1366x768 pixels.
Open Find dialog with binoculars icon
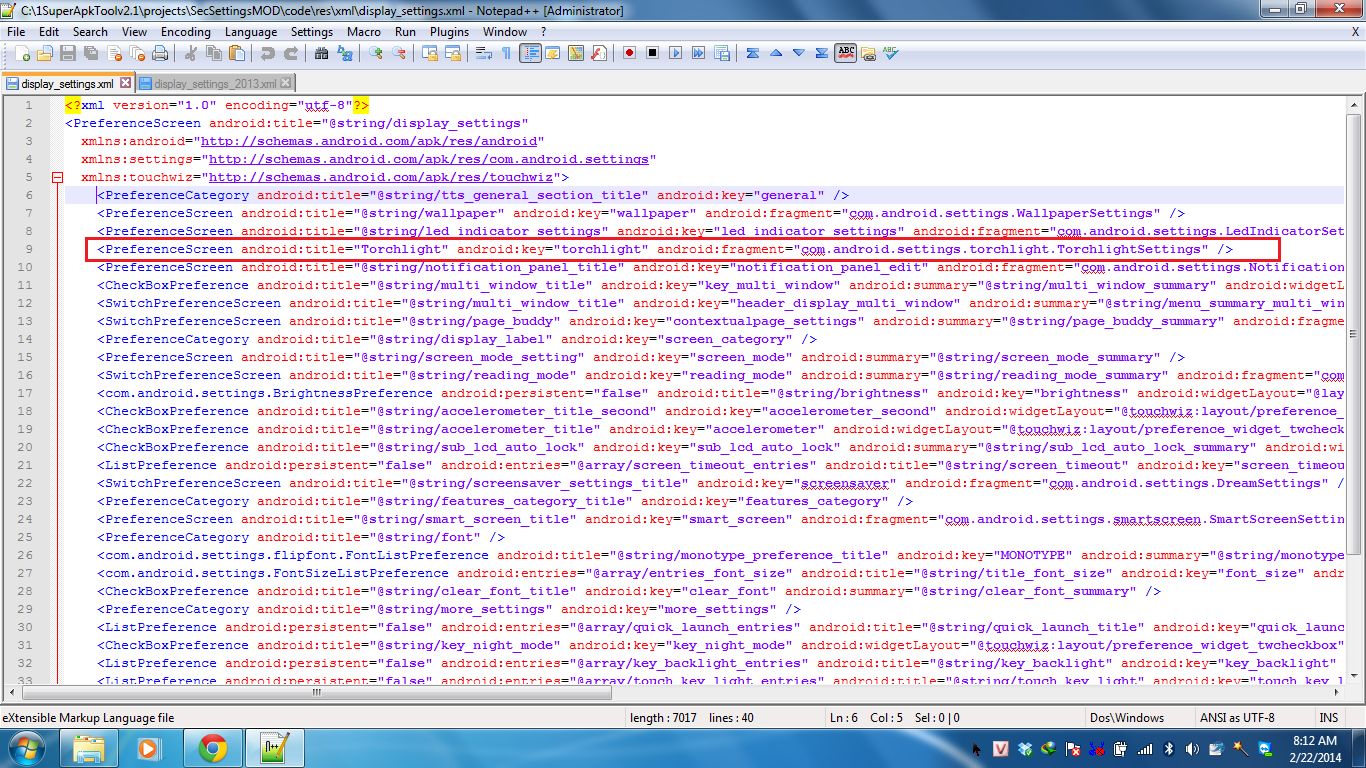tap(320, 53)
